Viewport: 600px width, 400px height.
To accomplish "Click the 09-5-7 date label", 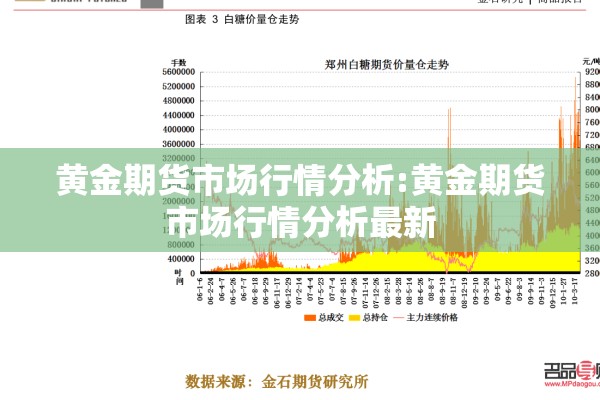I will point(498,289).
